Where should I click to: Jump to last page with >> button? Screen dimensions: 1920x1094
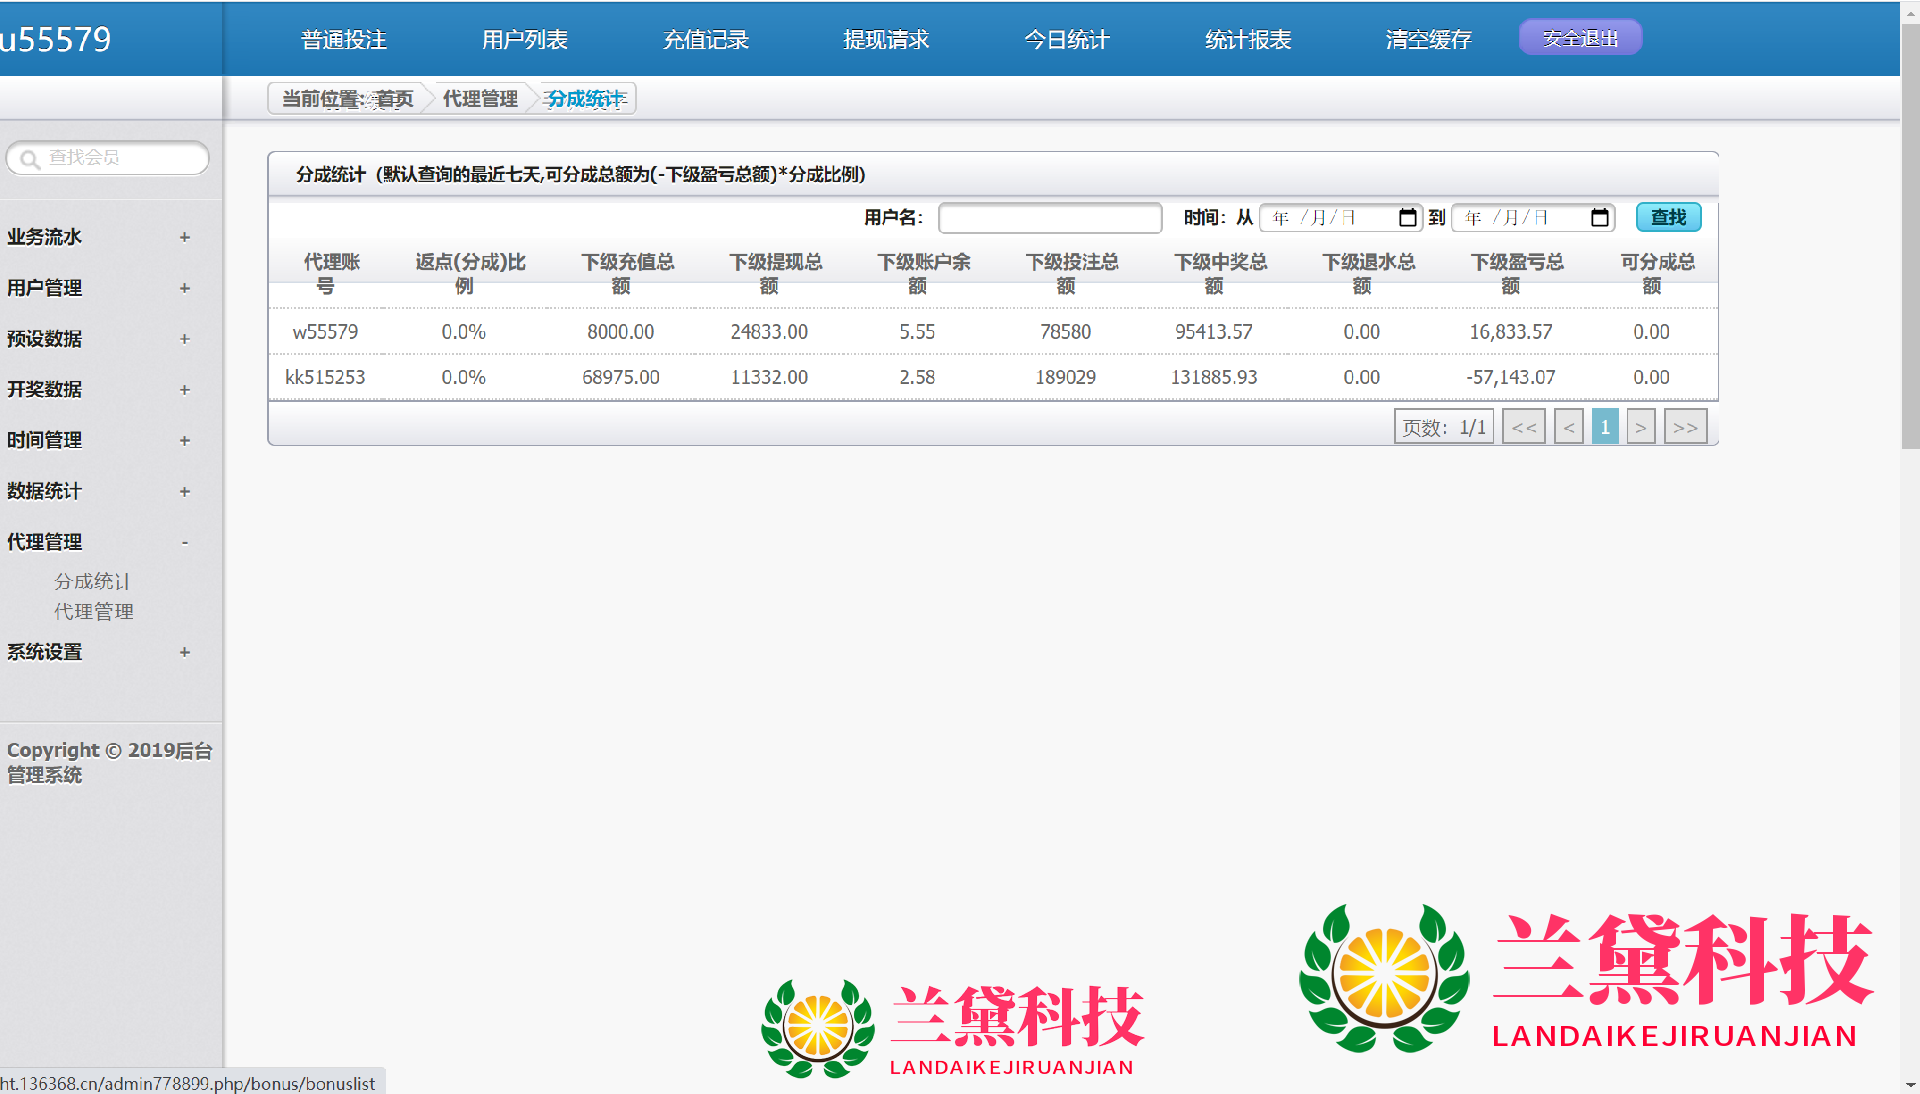[x=1685, y=427]
